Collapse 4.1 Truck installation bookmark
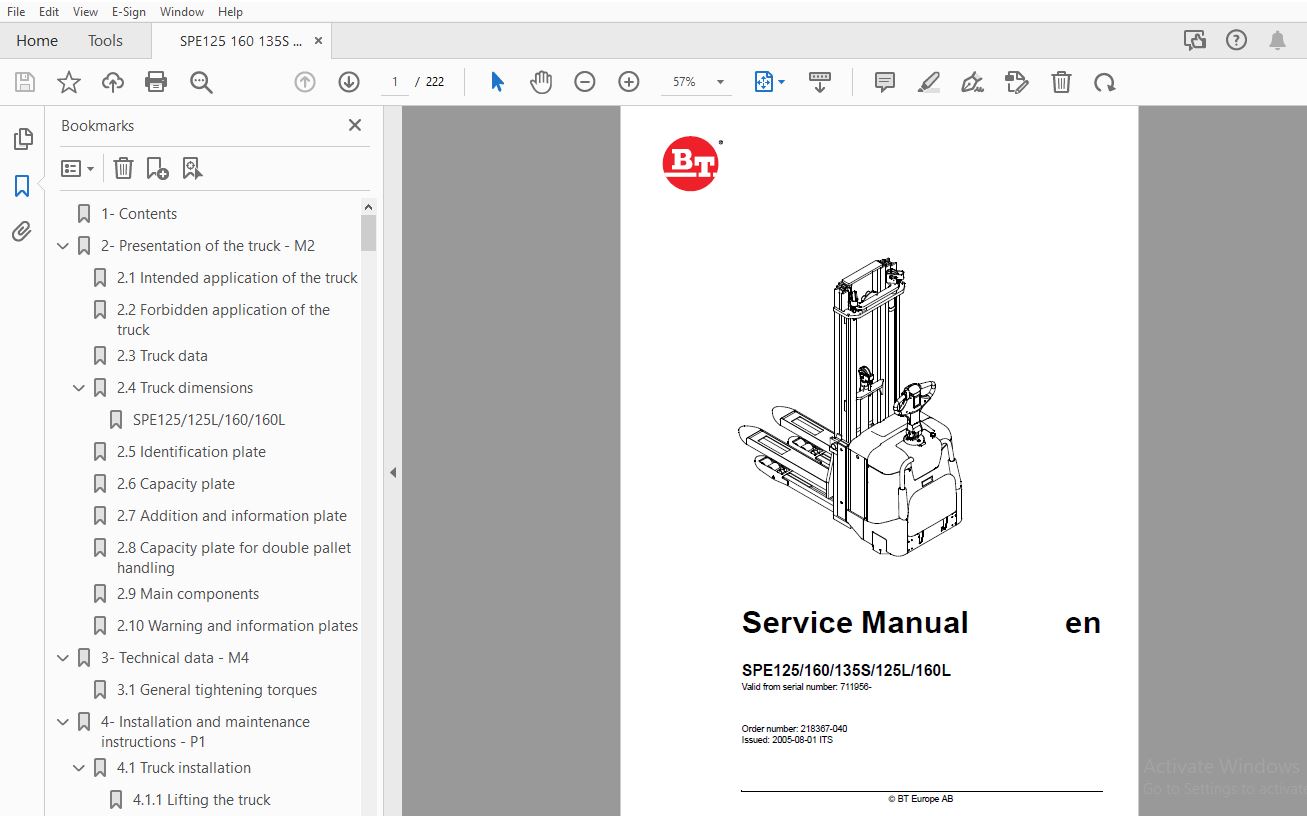Image resolution: width=1307 pixels, height=816 pixels. tap(79, 768)
